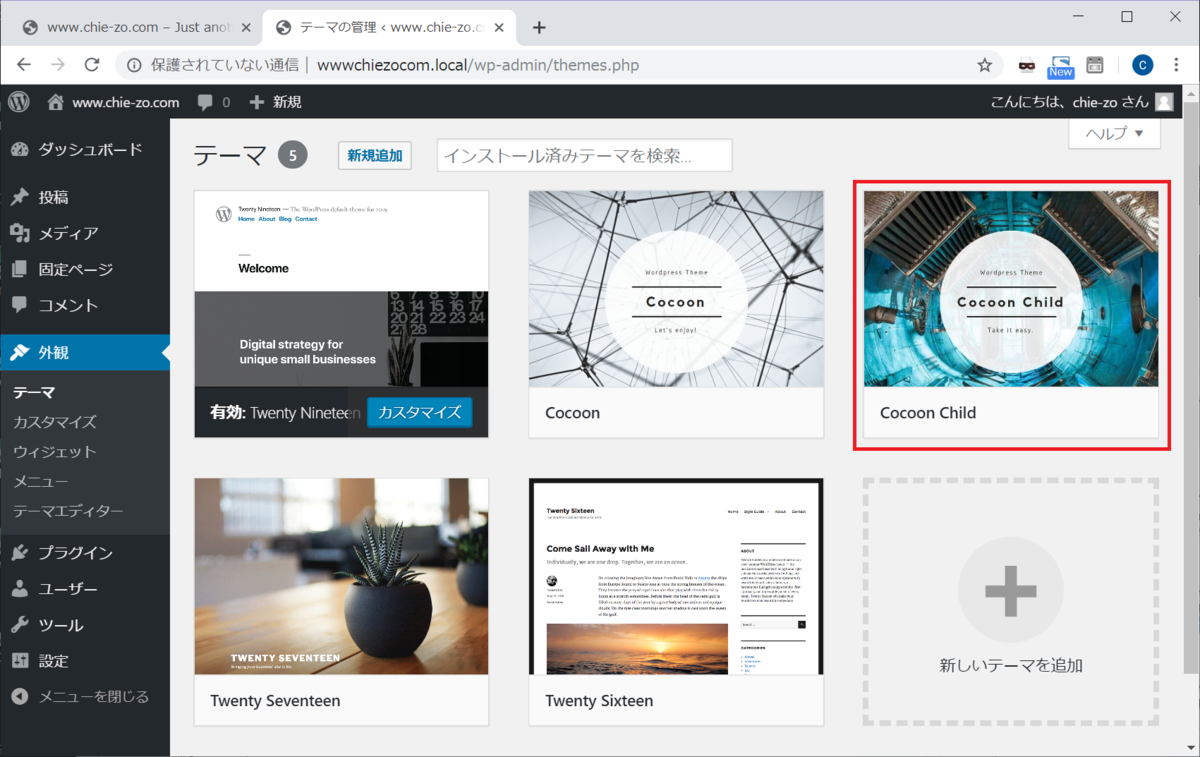
Task: Click browser back arrow
Action: [x=24, y=65]
